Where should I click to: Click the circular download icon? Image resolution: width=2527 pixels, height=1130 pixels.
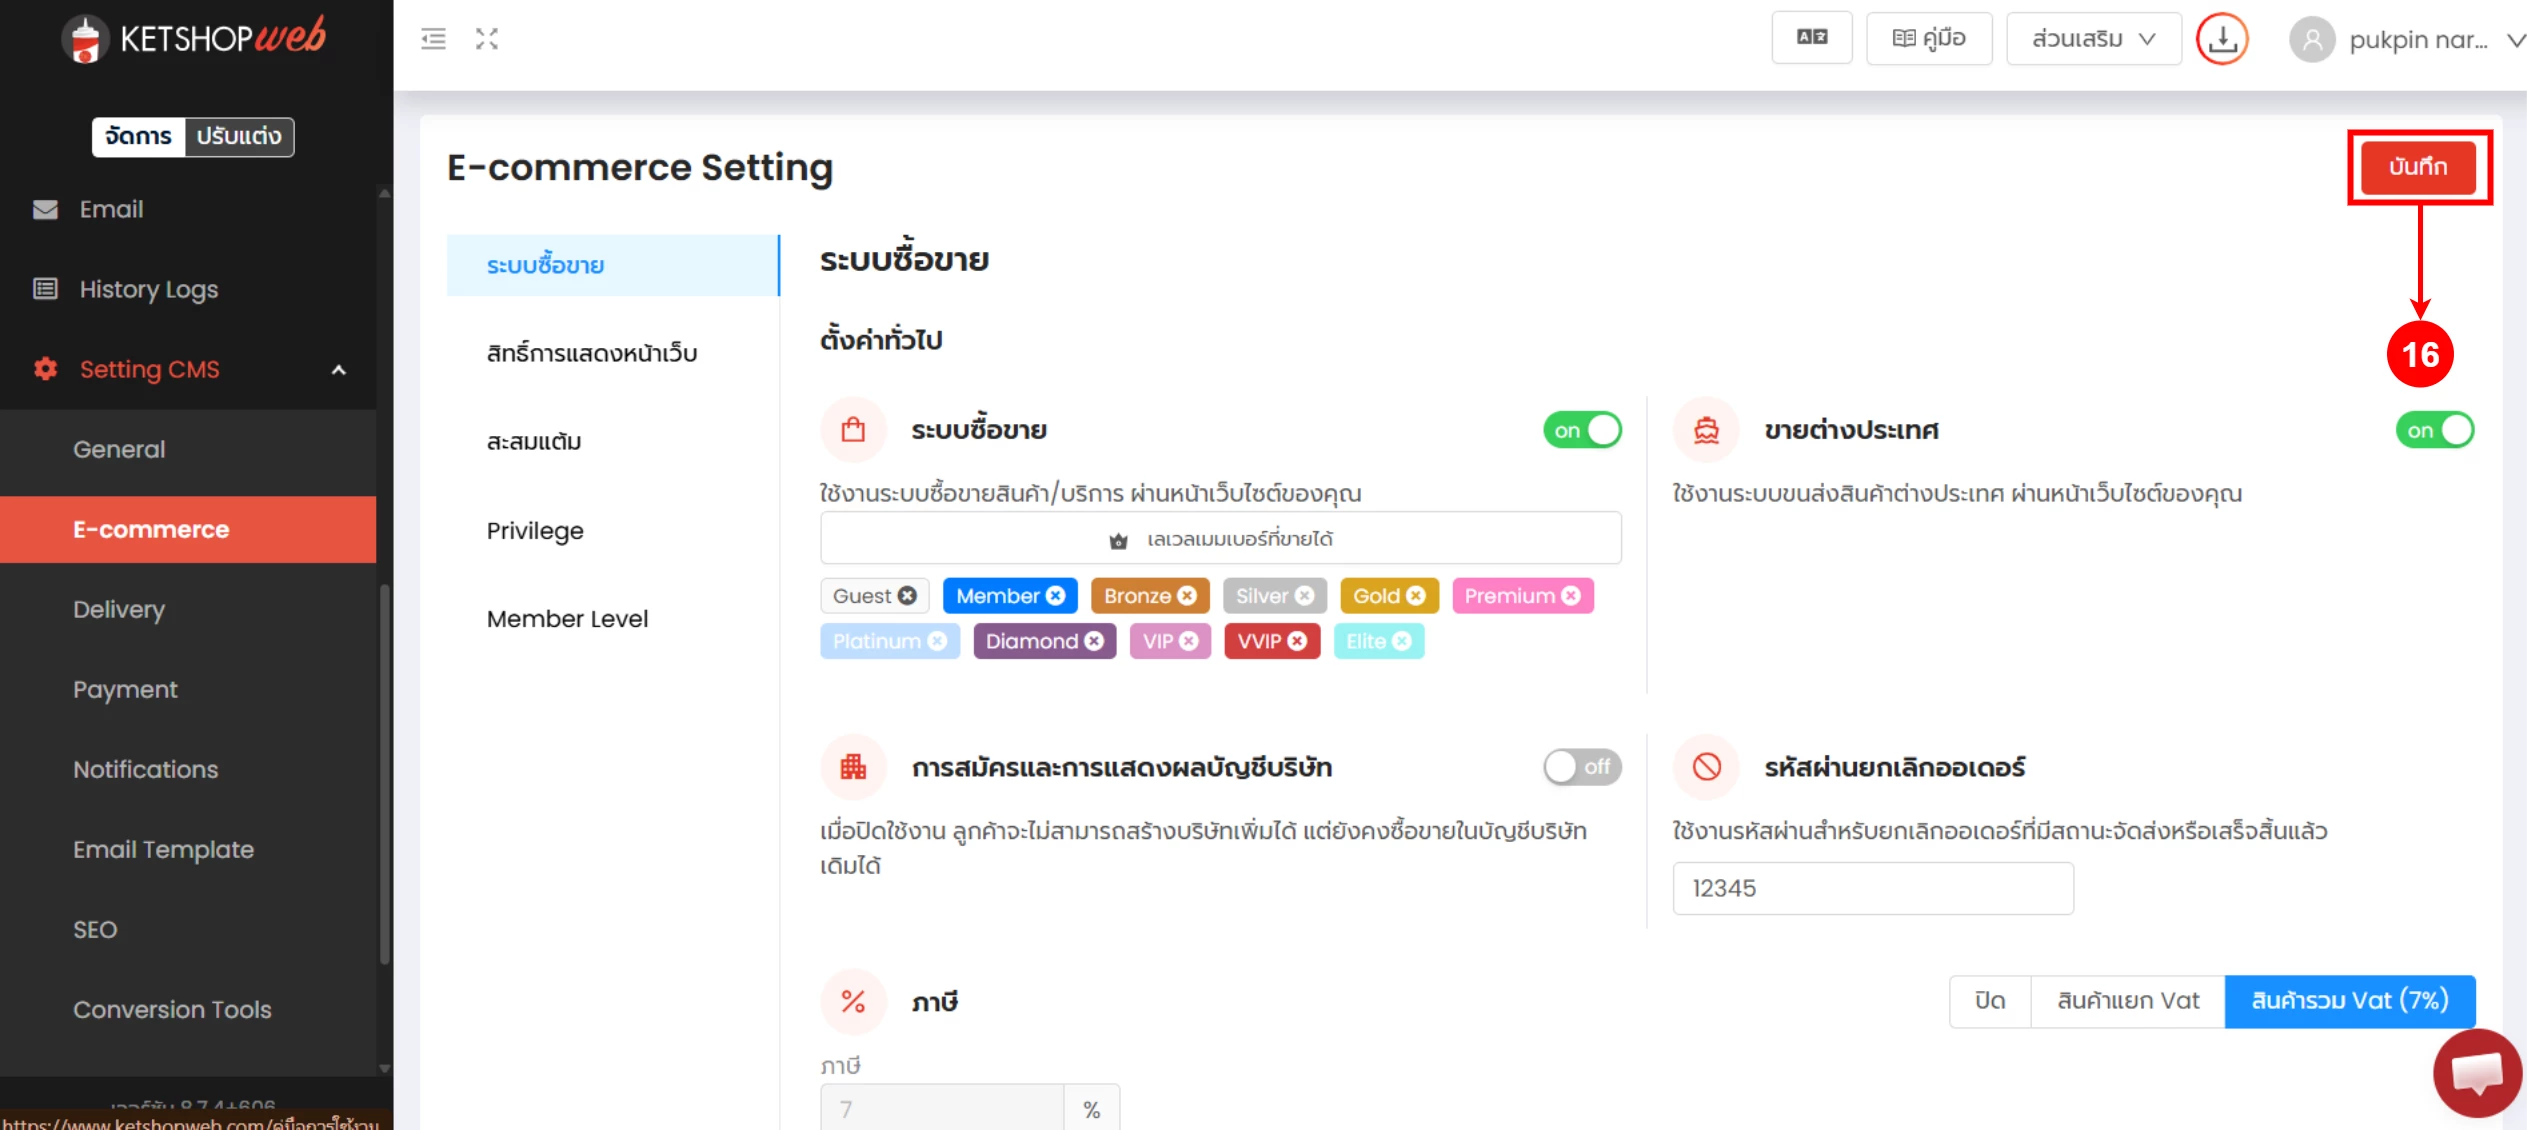pos(2221,39)
